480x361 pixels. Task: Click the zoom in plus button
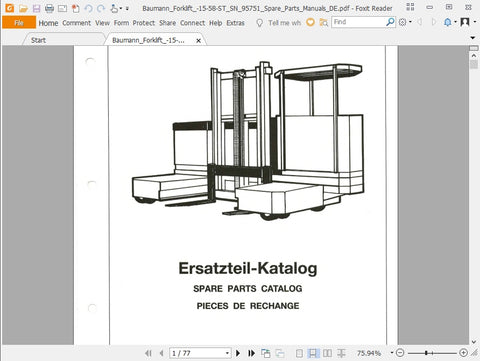click(x=463, y=353)
